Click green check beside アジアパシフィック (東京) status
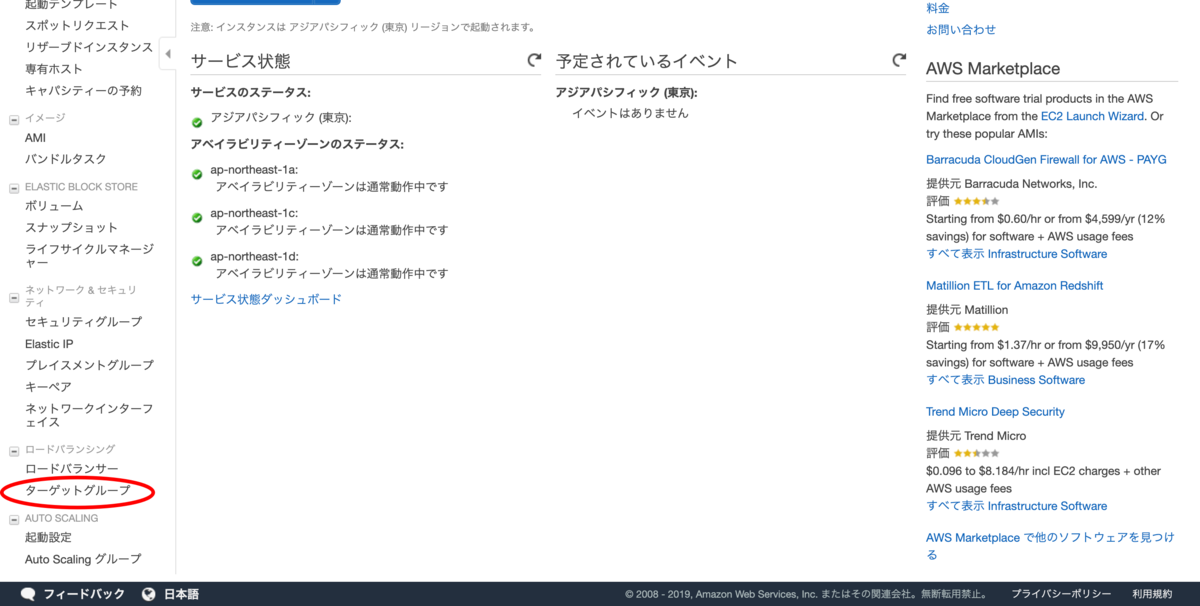The height and width of the screenshot is (606, 1200). click(197, 122)
